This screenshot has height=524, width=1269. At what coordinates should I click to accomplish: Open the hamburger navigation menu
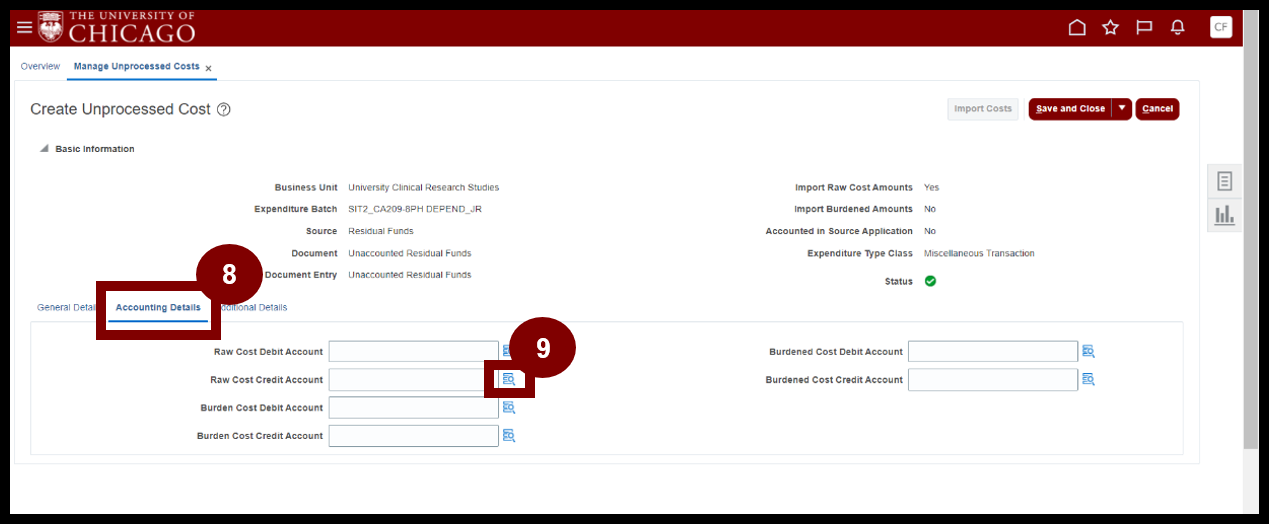tap(24, 27)
